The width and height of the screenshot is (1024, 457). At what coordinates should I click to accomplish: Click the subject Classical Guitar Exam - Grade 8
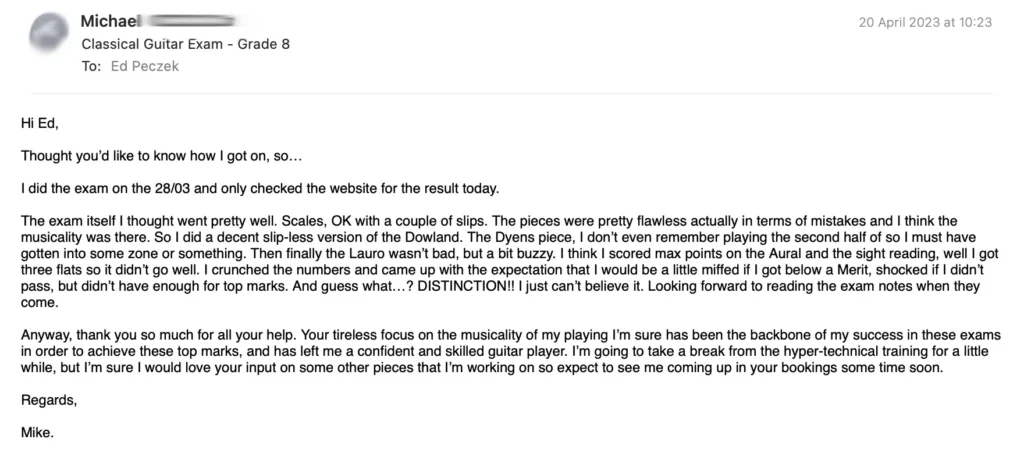click(185, 44)
